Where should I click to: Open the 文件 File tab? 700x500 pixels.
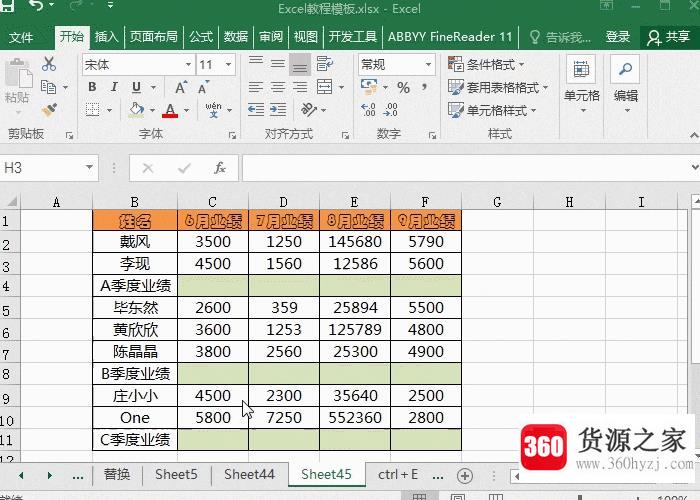[x=21, y=37]
